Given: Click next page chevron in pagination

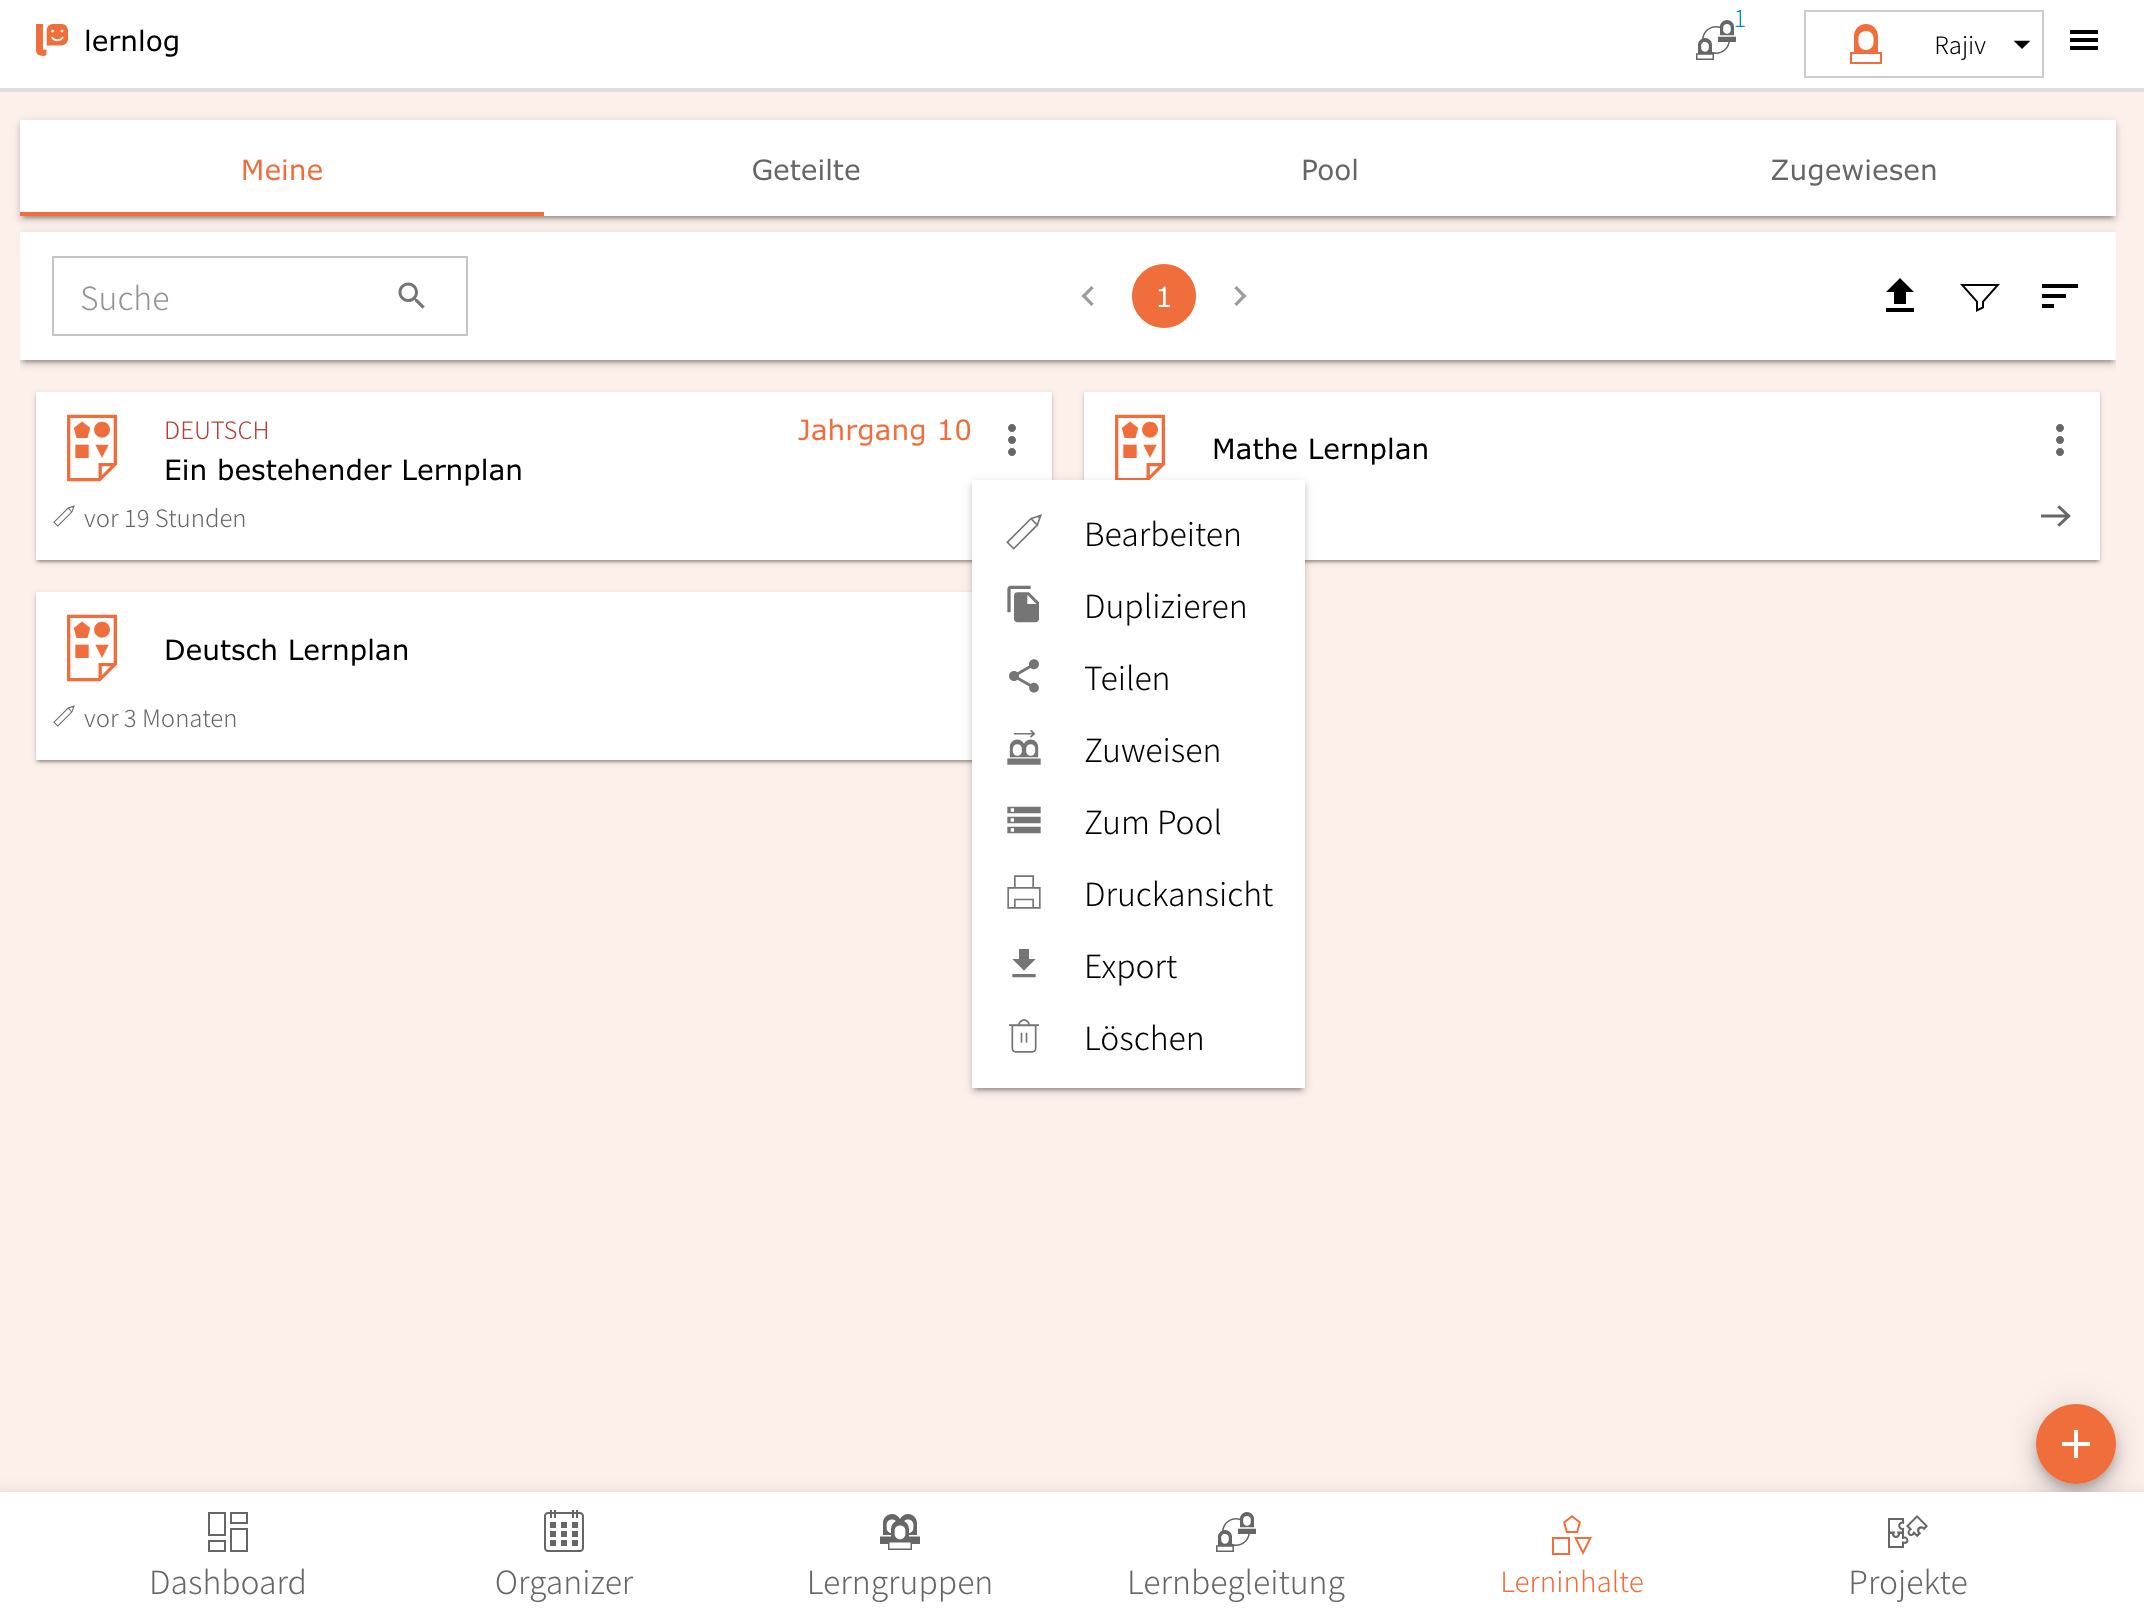Looking at the screenshot, I should [x=1240, y=296].
